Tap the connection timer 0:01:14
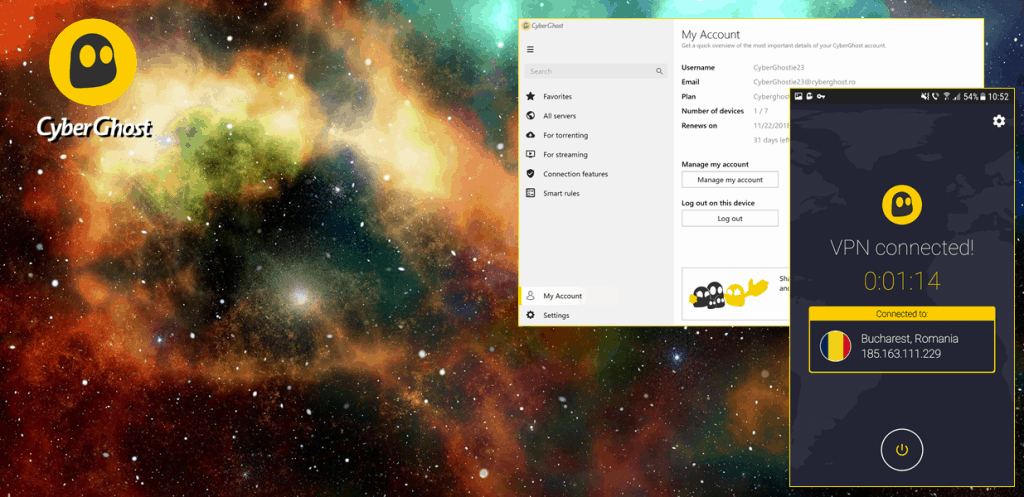 click(902, 281)
